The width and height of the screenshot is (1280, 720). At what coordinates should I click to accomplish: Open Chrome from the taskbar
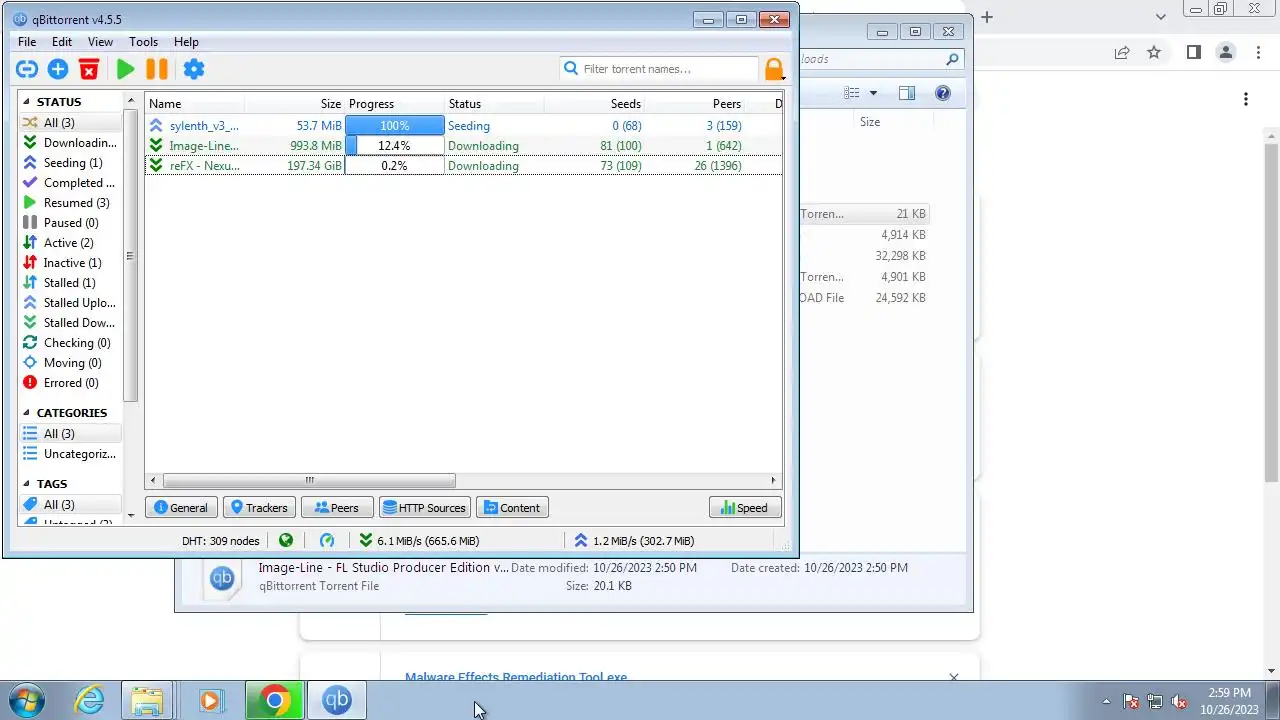[x=275, y=700]
